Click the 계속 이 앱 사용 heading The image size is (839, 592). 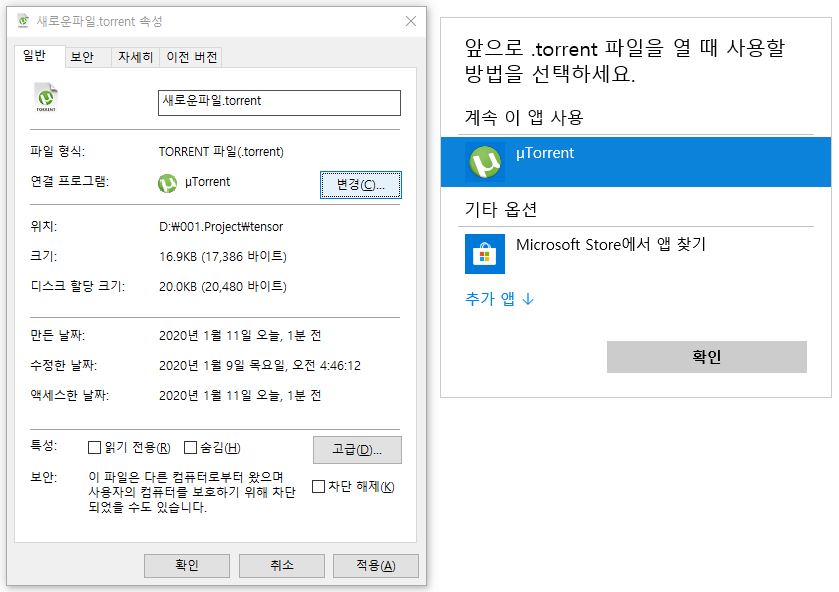(524, 117)
